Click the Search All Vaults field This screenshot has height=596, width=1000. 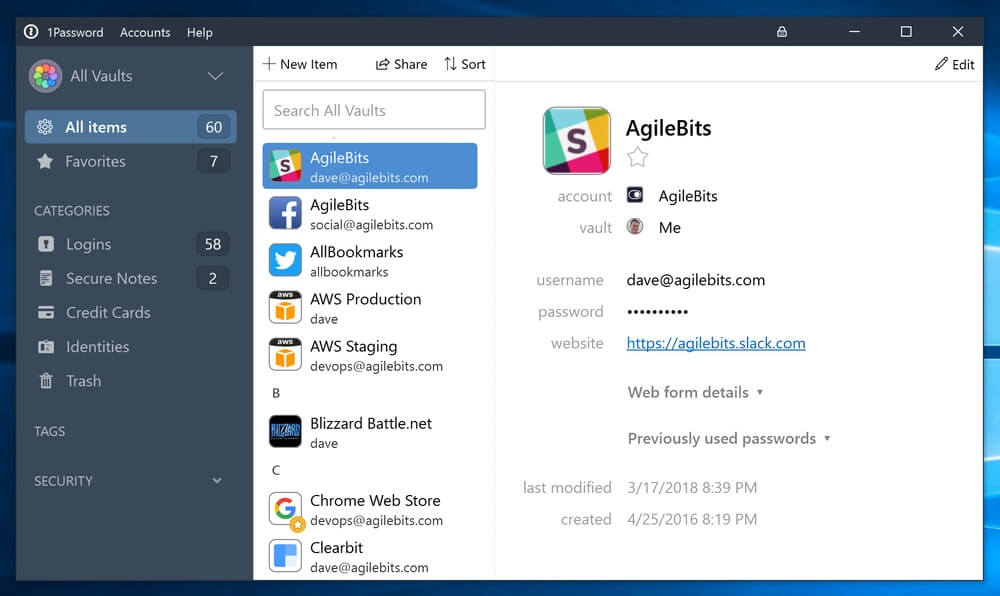pyautogui.click(x=373, y=109)
